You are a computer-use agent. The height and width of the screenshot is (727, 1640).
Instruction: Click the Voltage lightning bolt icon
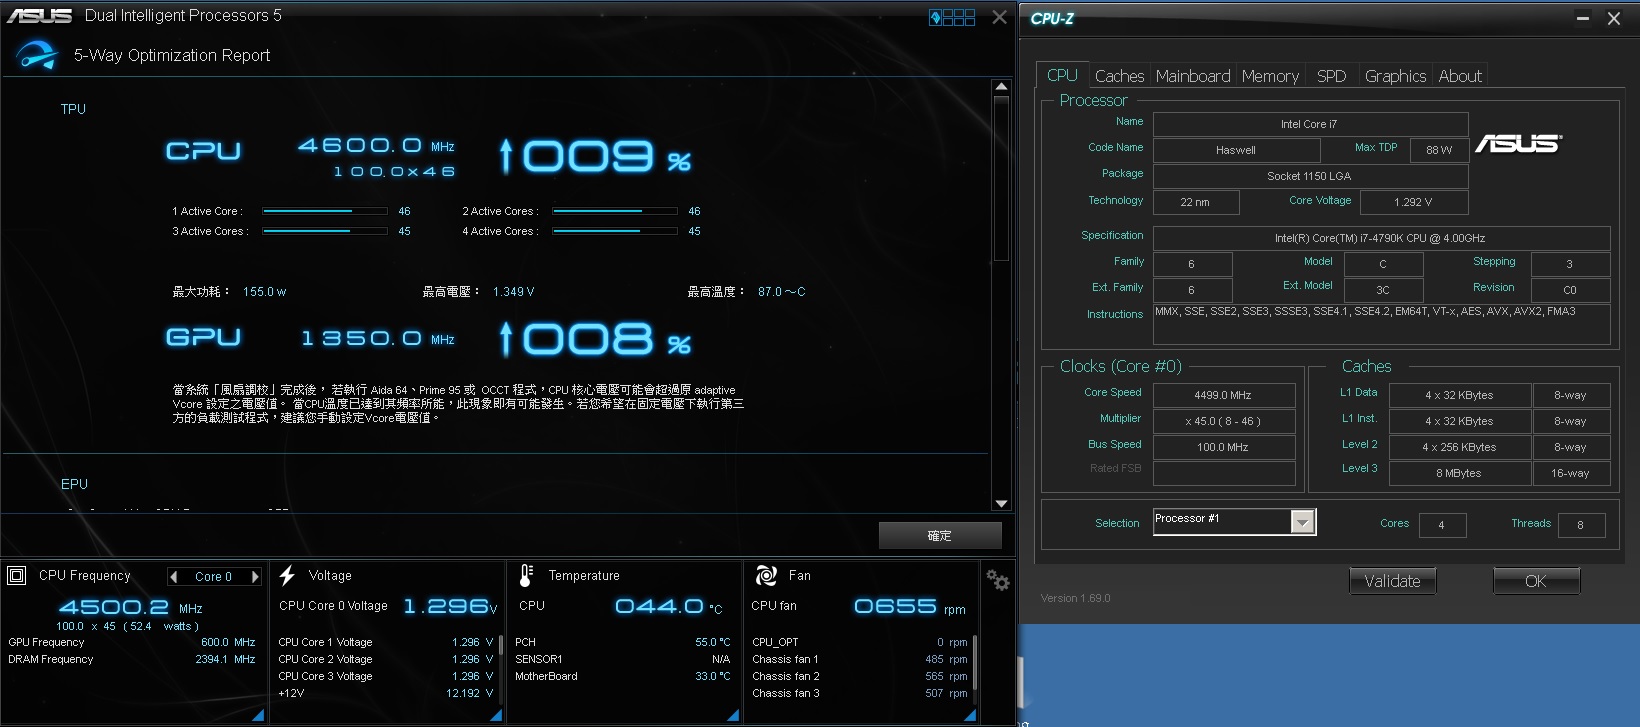coord(287,575)
